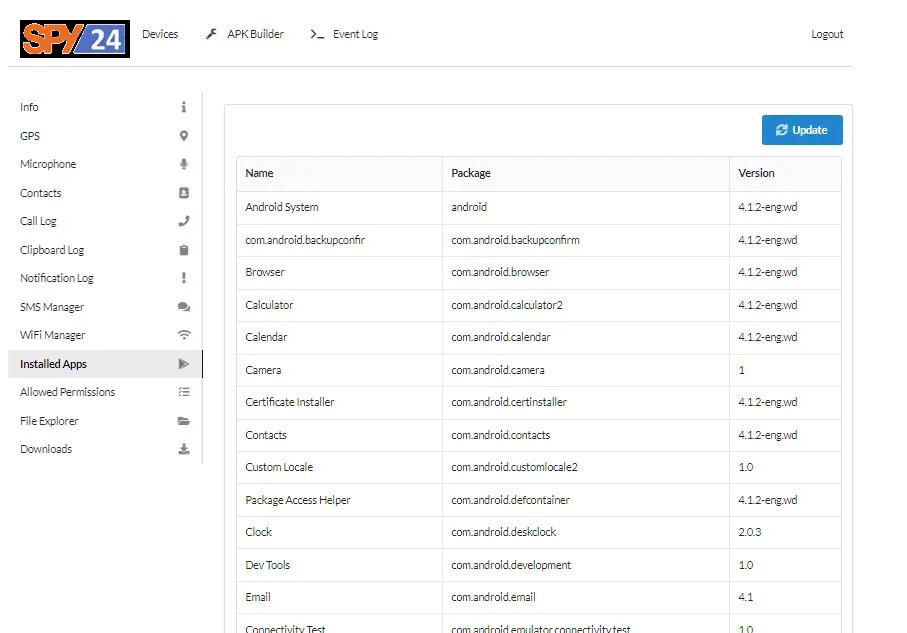Select the Calculator app name
Image resolution: width=907 pixels, height=633 pixels.
pos(269,305)
